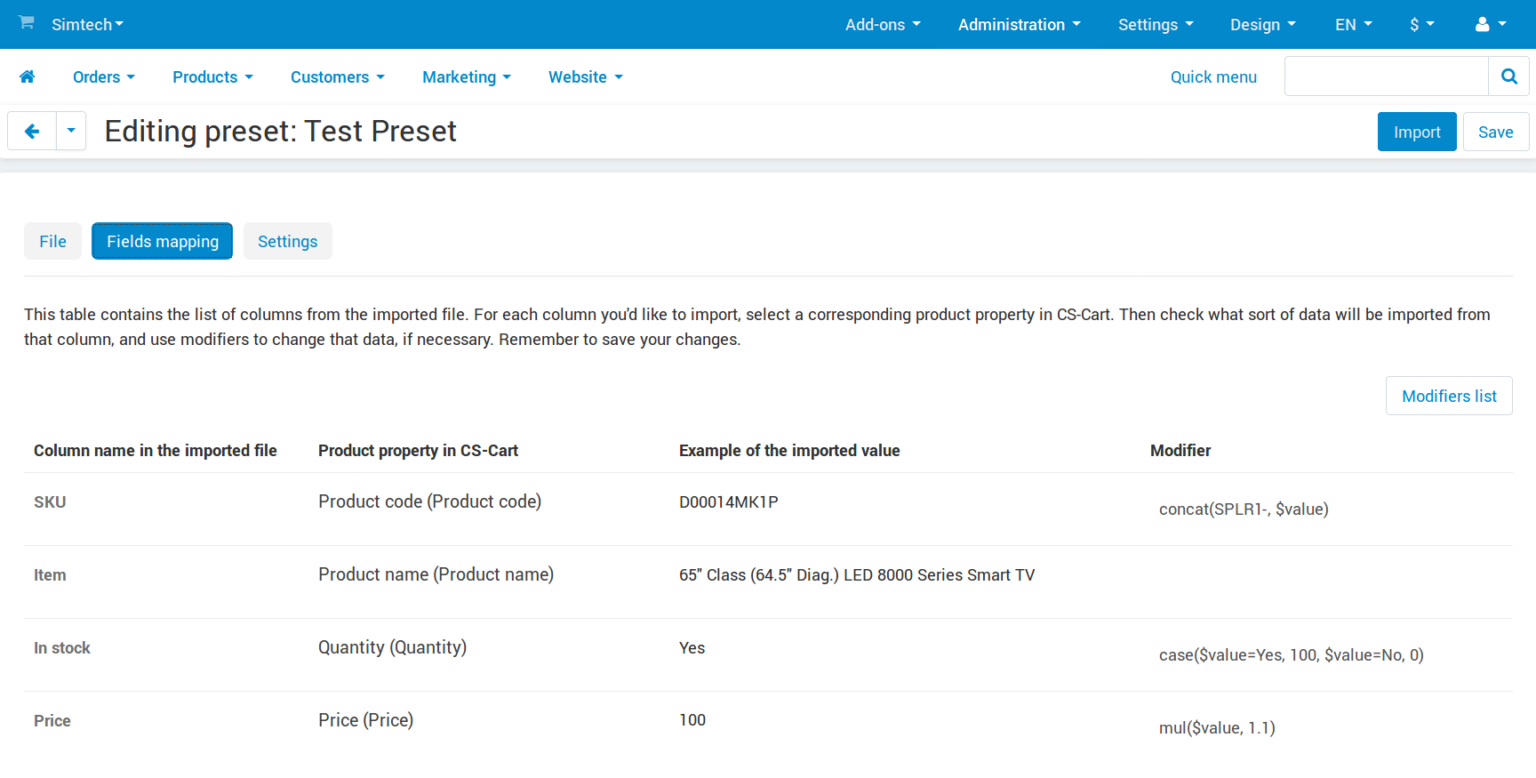The width and height of the screenshot is (1536, 778).
Task: Switch to the Settings tab of the preset
Action: pyautogui.click(x=287, y=241)
